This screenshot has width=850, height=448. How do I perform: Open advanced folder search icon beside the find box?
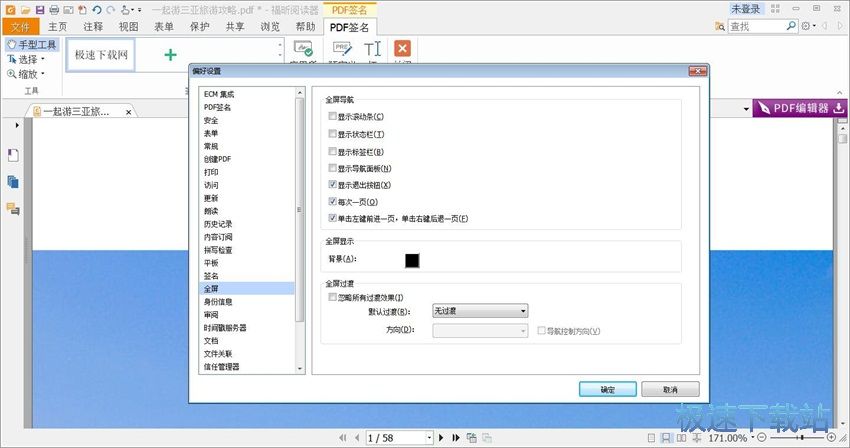(x=719, y=26)
